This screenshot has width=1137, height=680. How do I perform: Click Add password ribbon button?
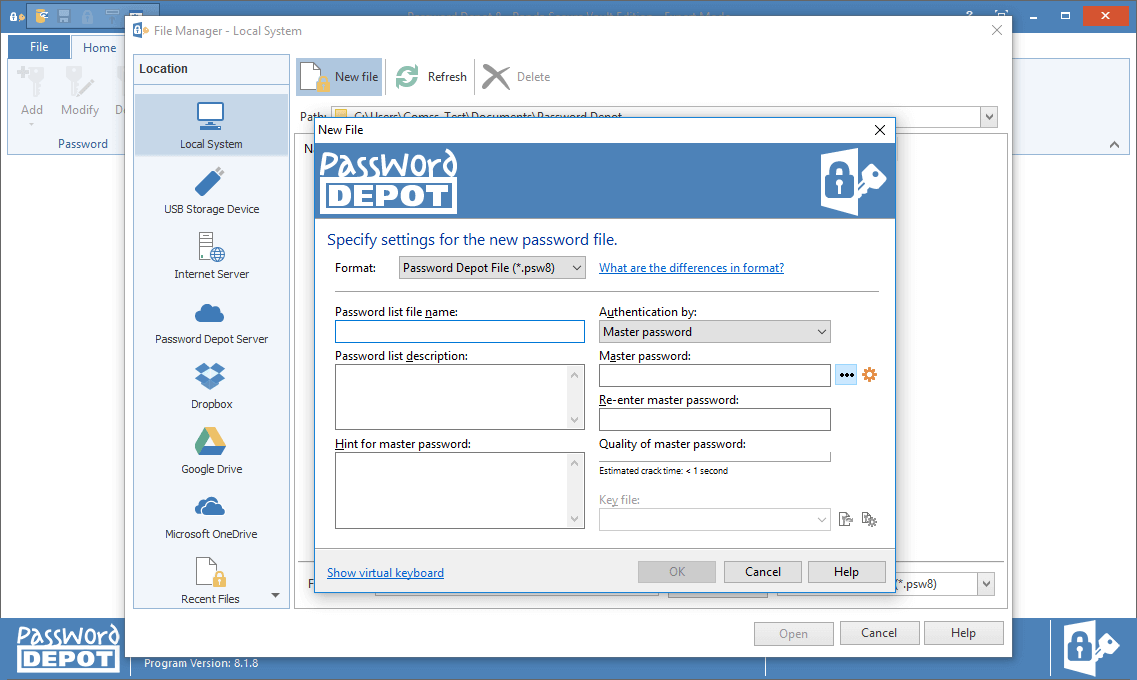click(x=31, y=96)
